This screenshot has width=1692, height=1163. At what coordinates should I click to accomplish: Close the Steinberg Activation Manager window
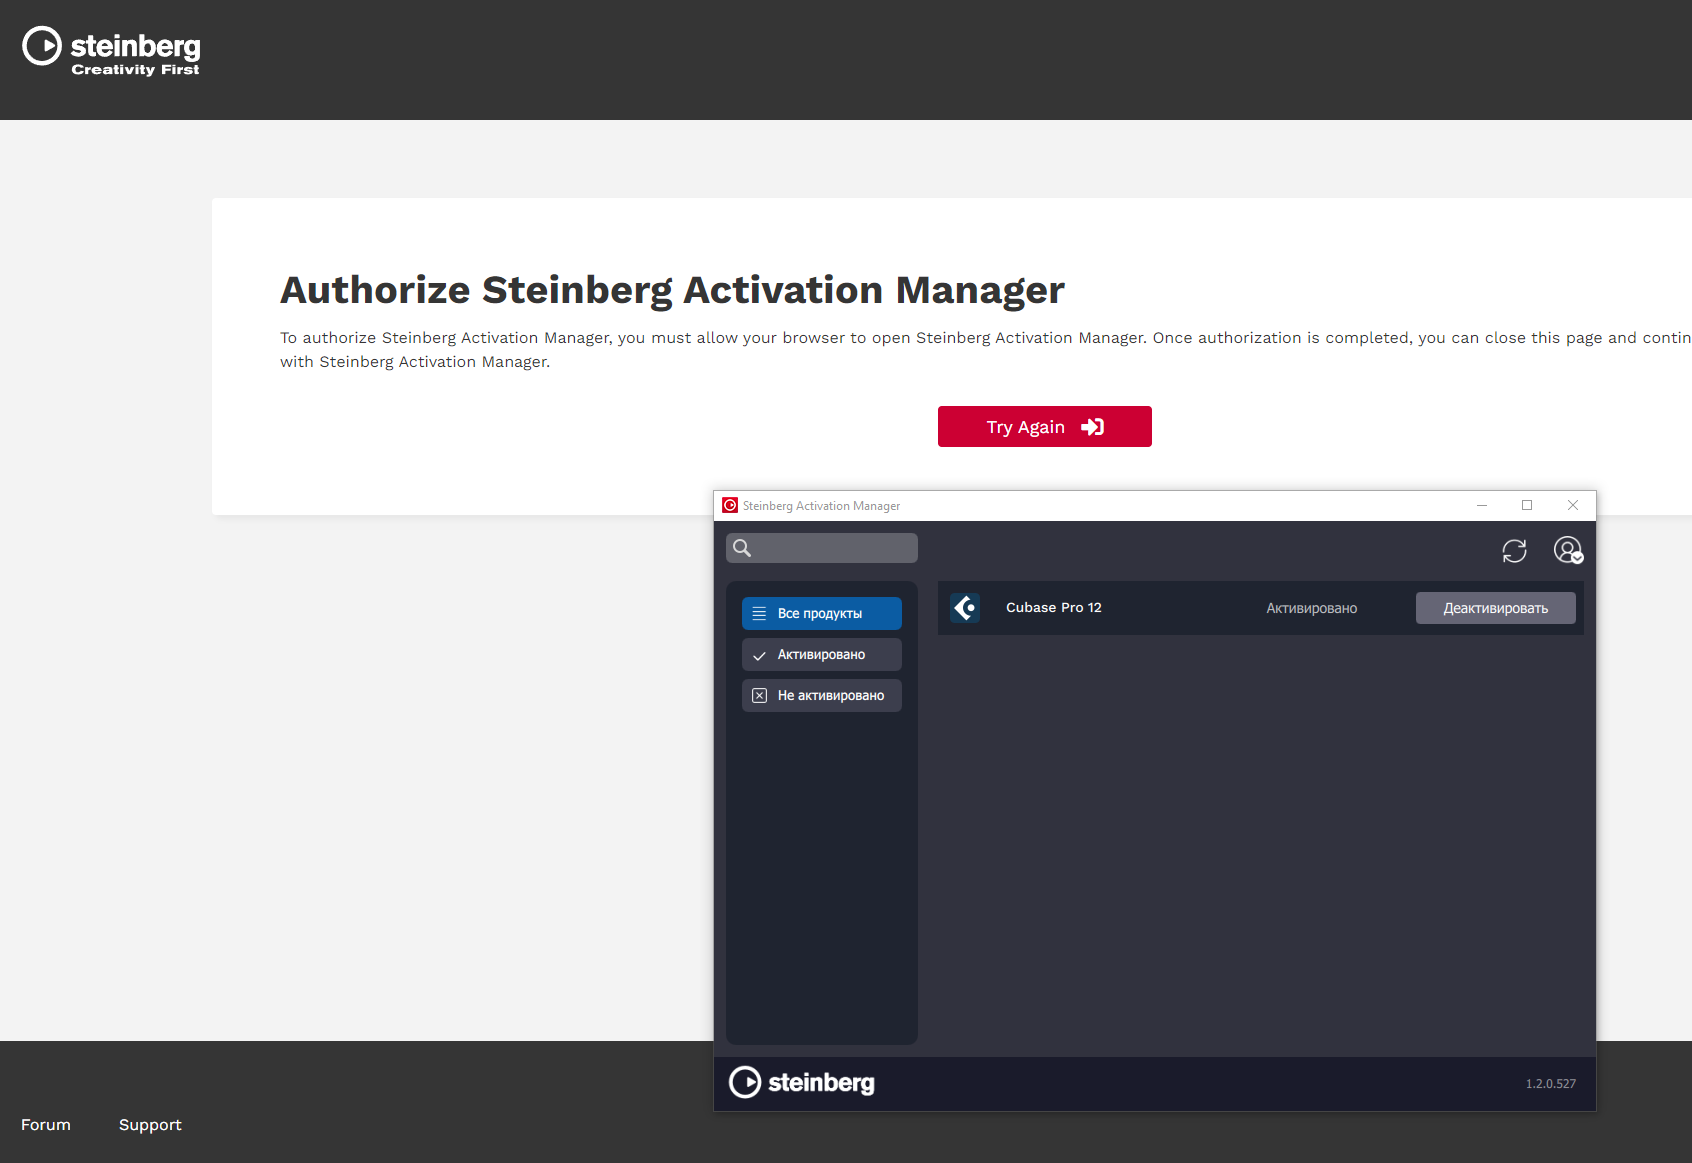click(1573, 506)
